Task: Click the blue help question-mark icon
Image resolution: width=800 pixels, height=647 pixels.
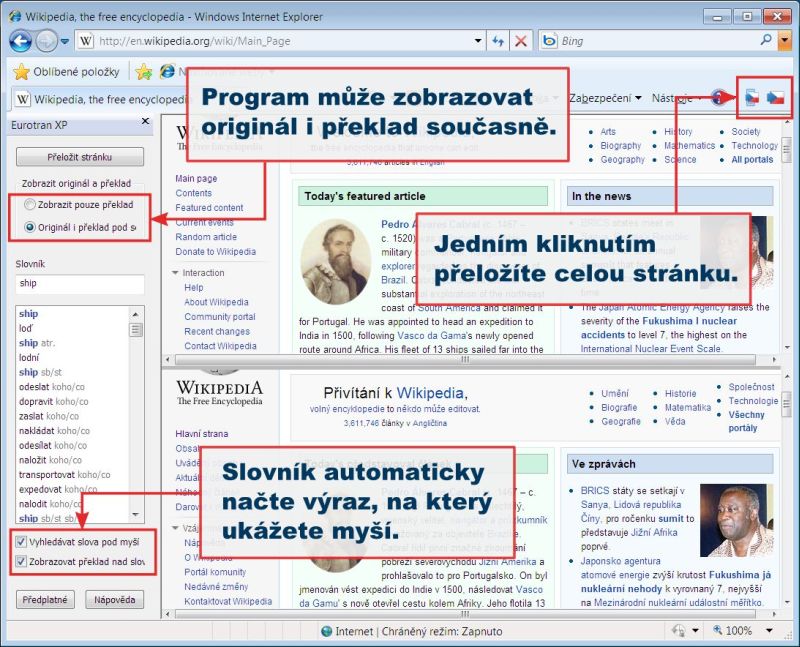Action: pos(717,97)
